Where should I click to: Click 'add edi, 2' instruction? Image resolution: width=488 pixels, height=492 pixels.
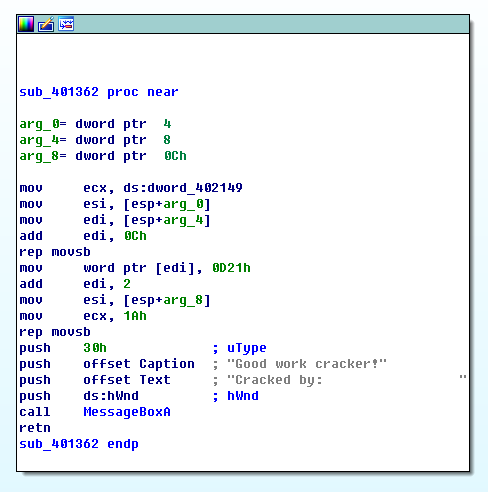click(75, 284)
